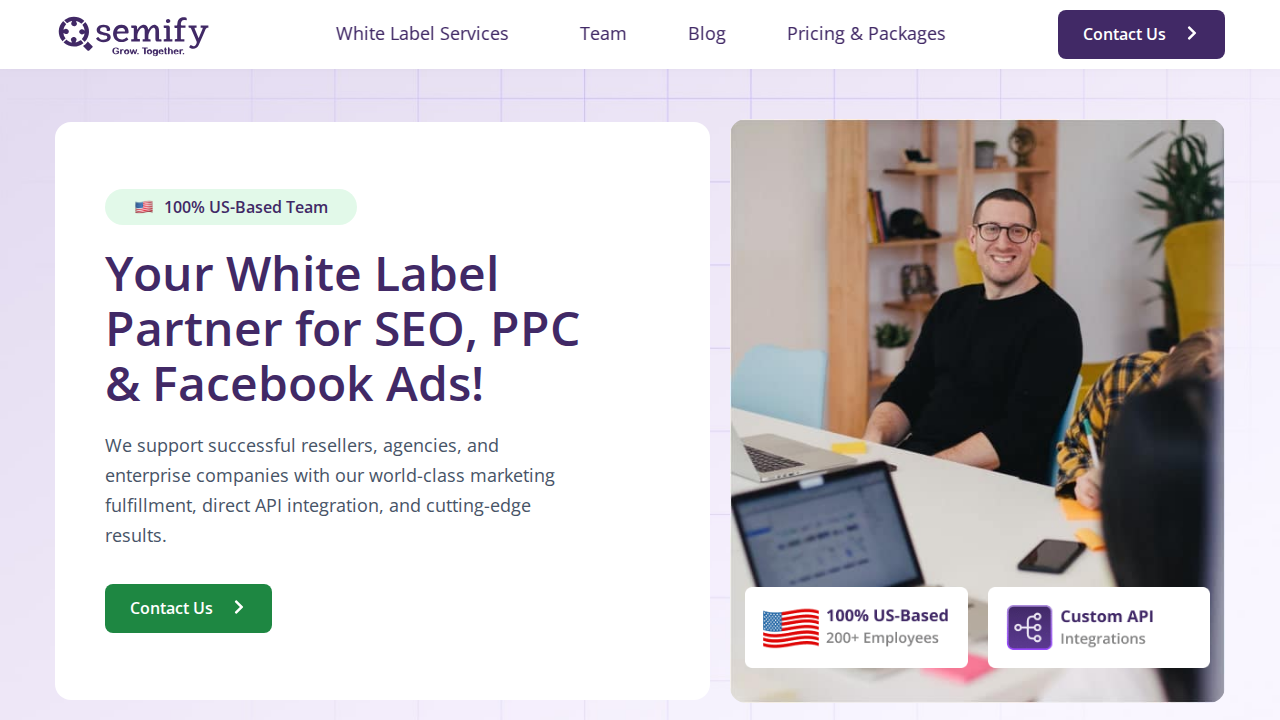Image resolution: width=1280 pixels, height=720 pixels.
Task: Open the Blog link in navigation
Action: coord(707,34)
